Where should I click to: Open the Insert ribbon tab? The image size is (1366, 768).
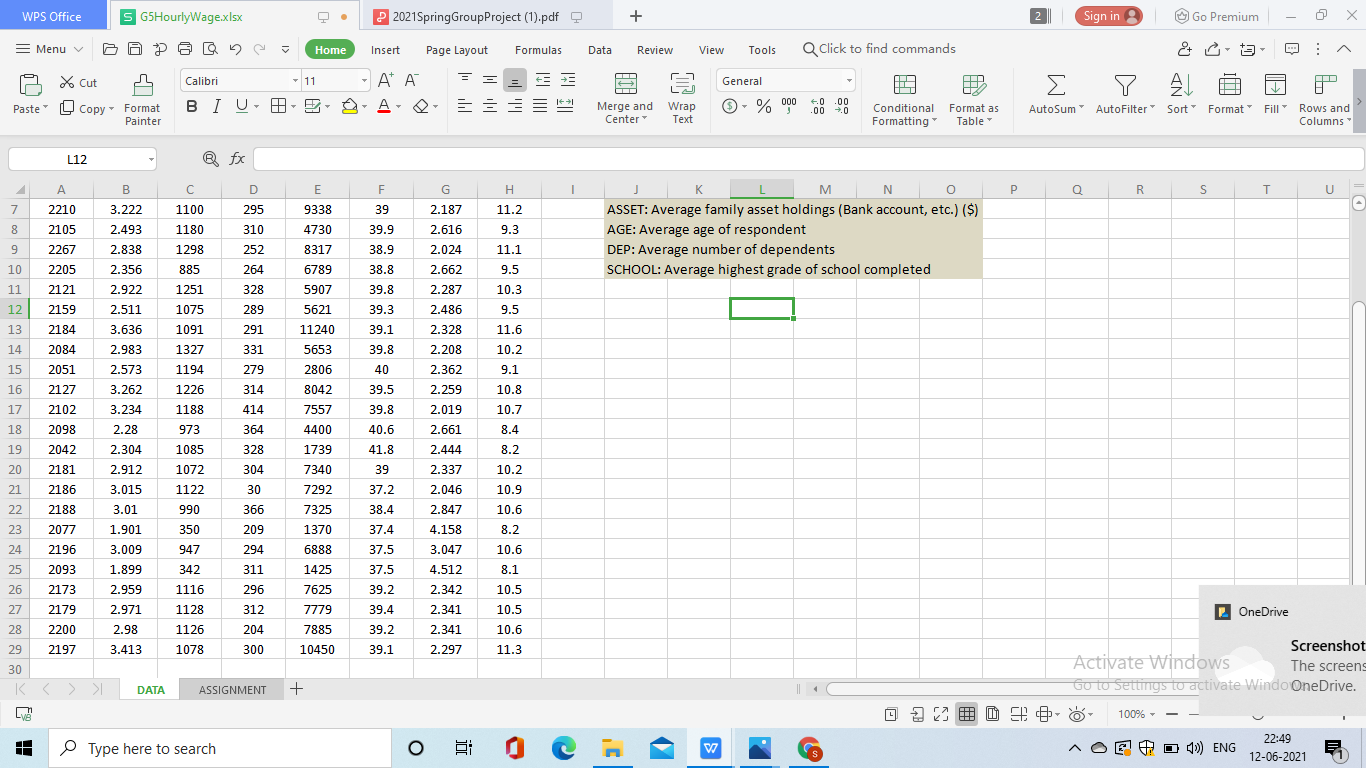coord(385,50)
